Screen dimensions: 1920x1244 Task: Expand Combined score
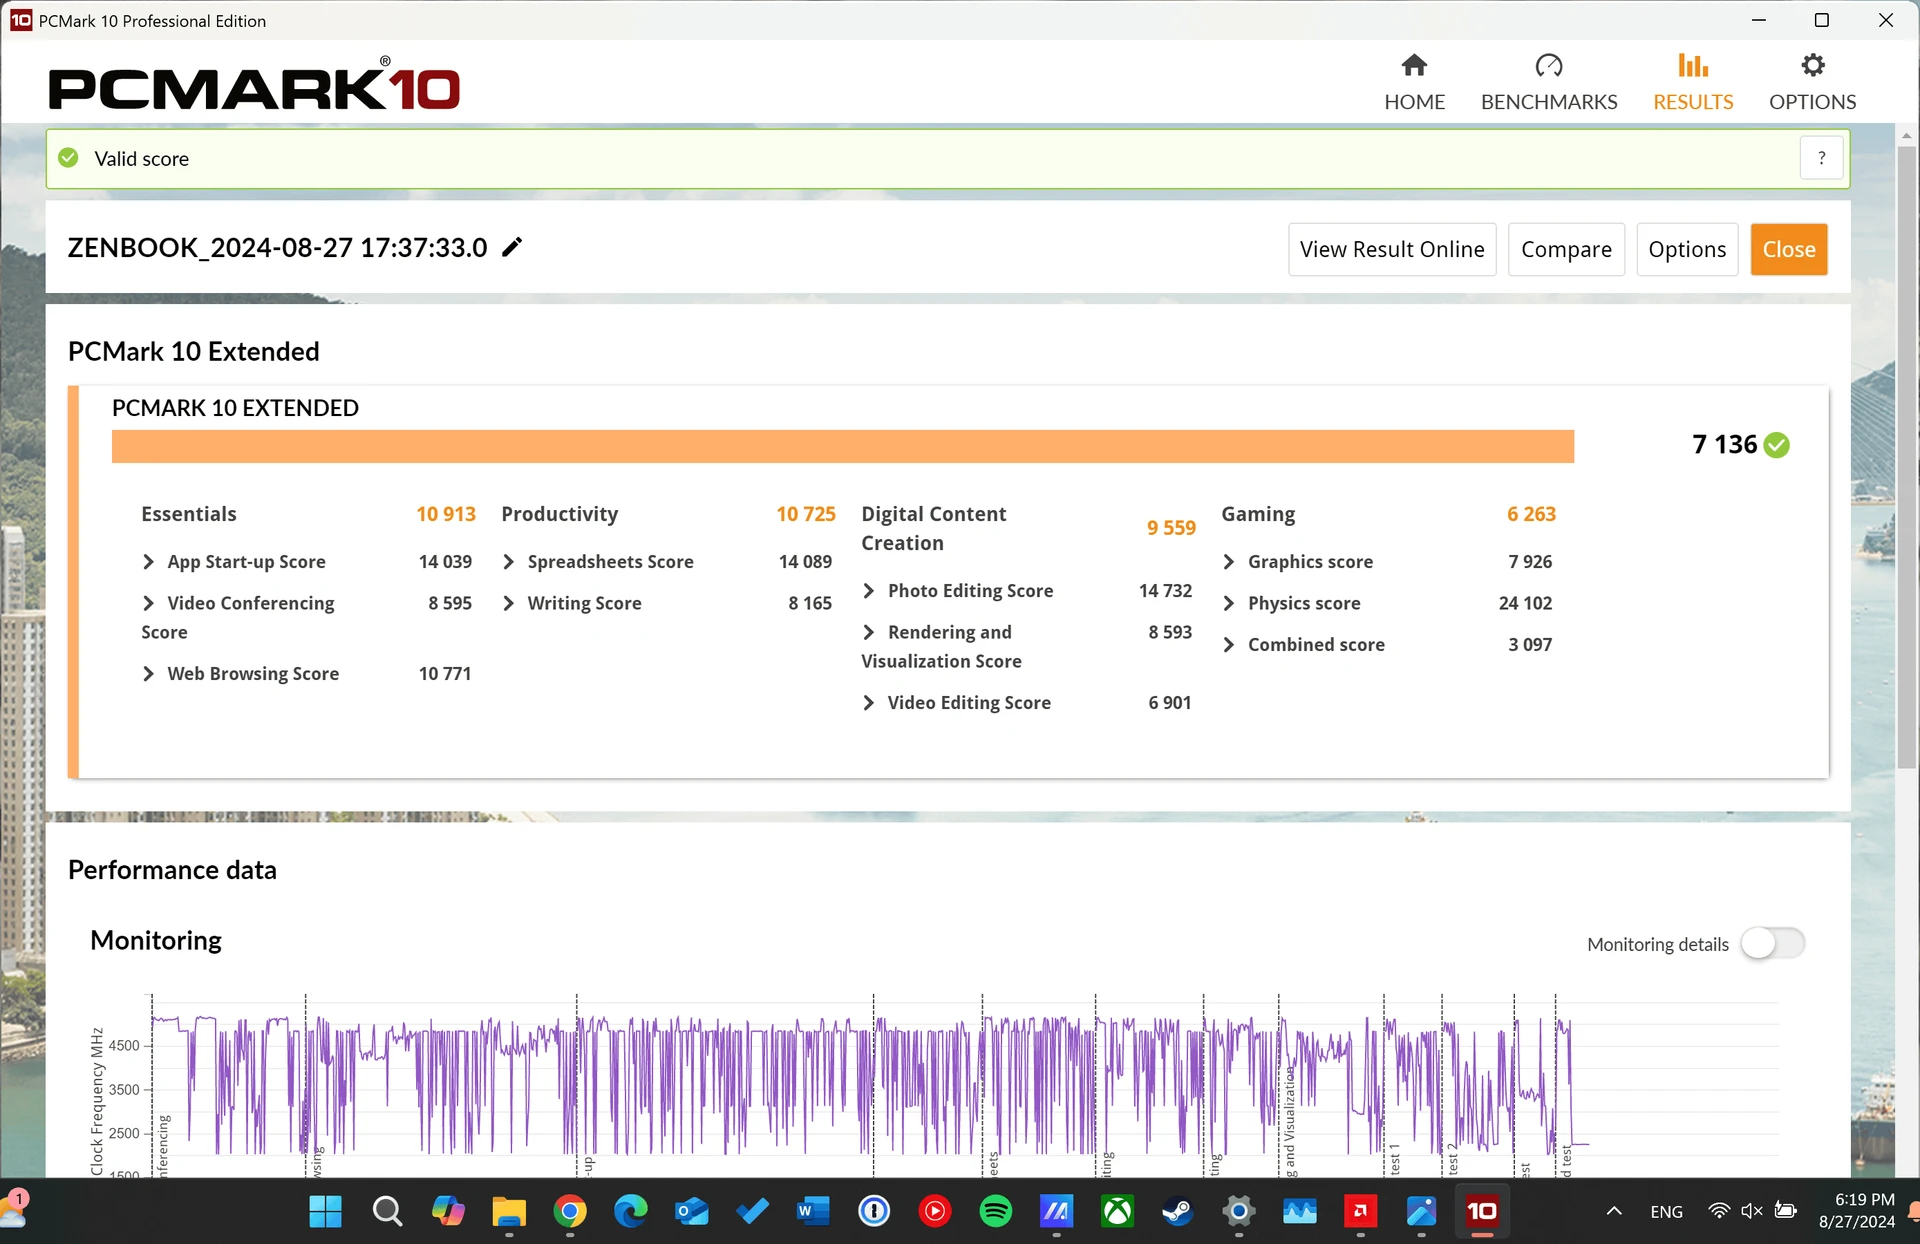point(1228,645)
